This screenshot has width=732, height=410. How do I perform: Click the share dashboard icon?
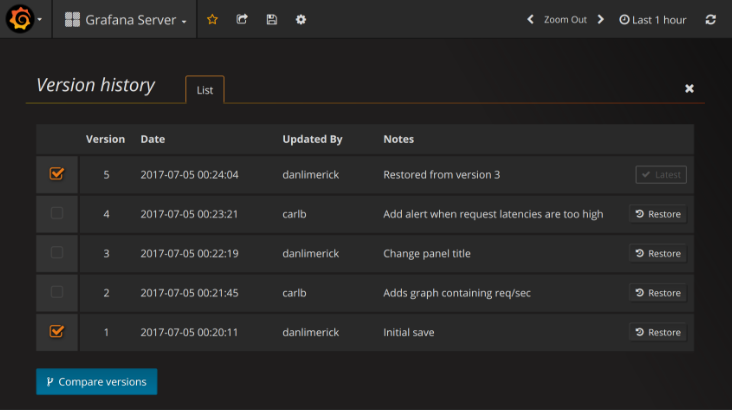[242, 19]
